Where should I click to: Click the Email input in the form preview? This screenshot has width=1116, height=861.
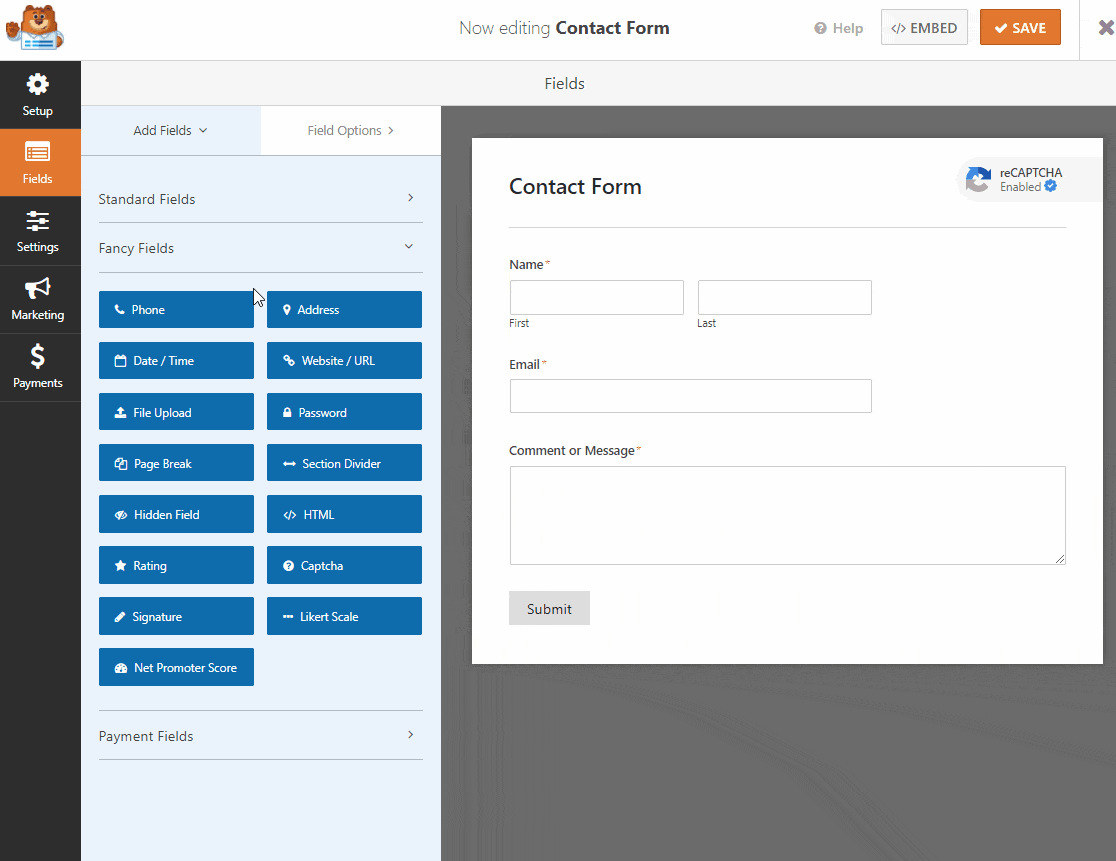click(690, 396)
